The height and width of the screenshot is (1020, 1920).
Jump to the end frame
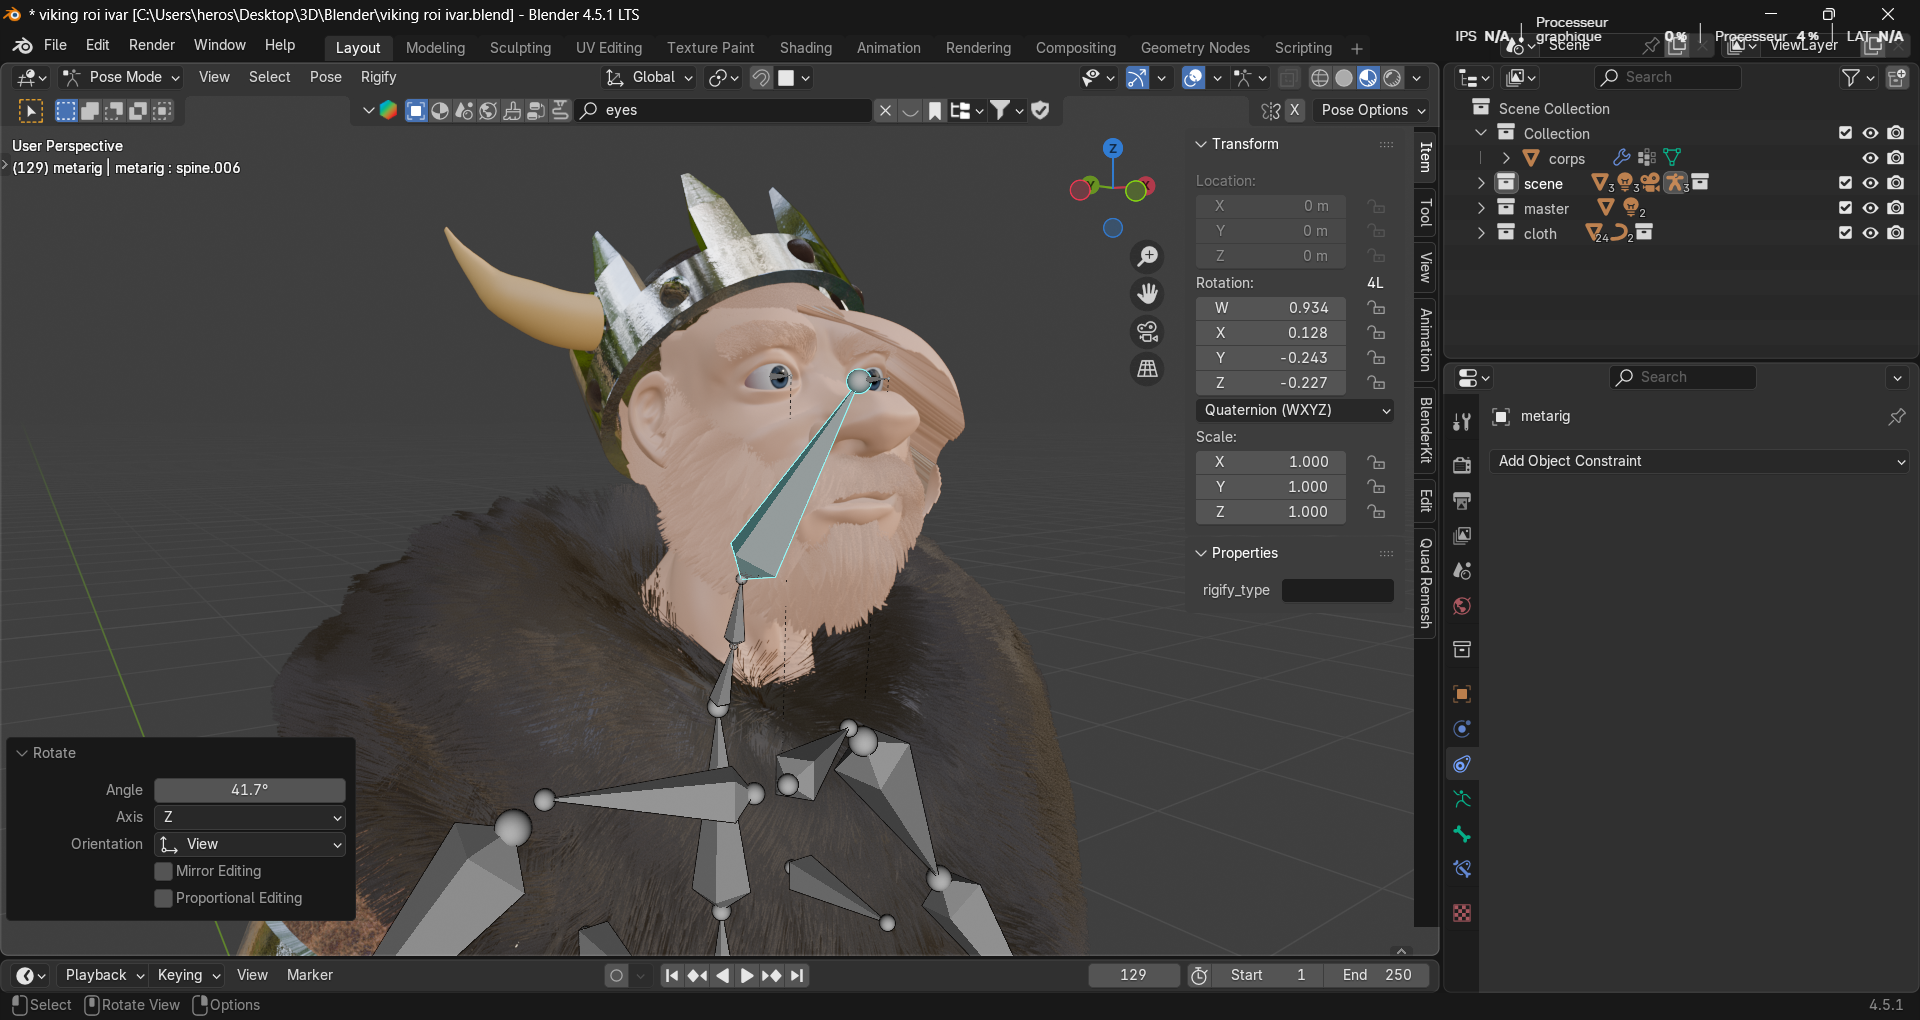797,975
